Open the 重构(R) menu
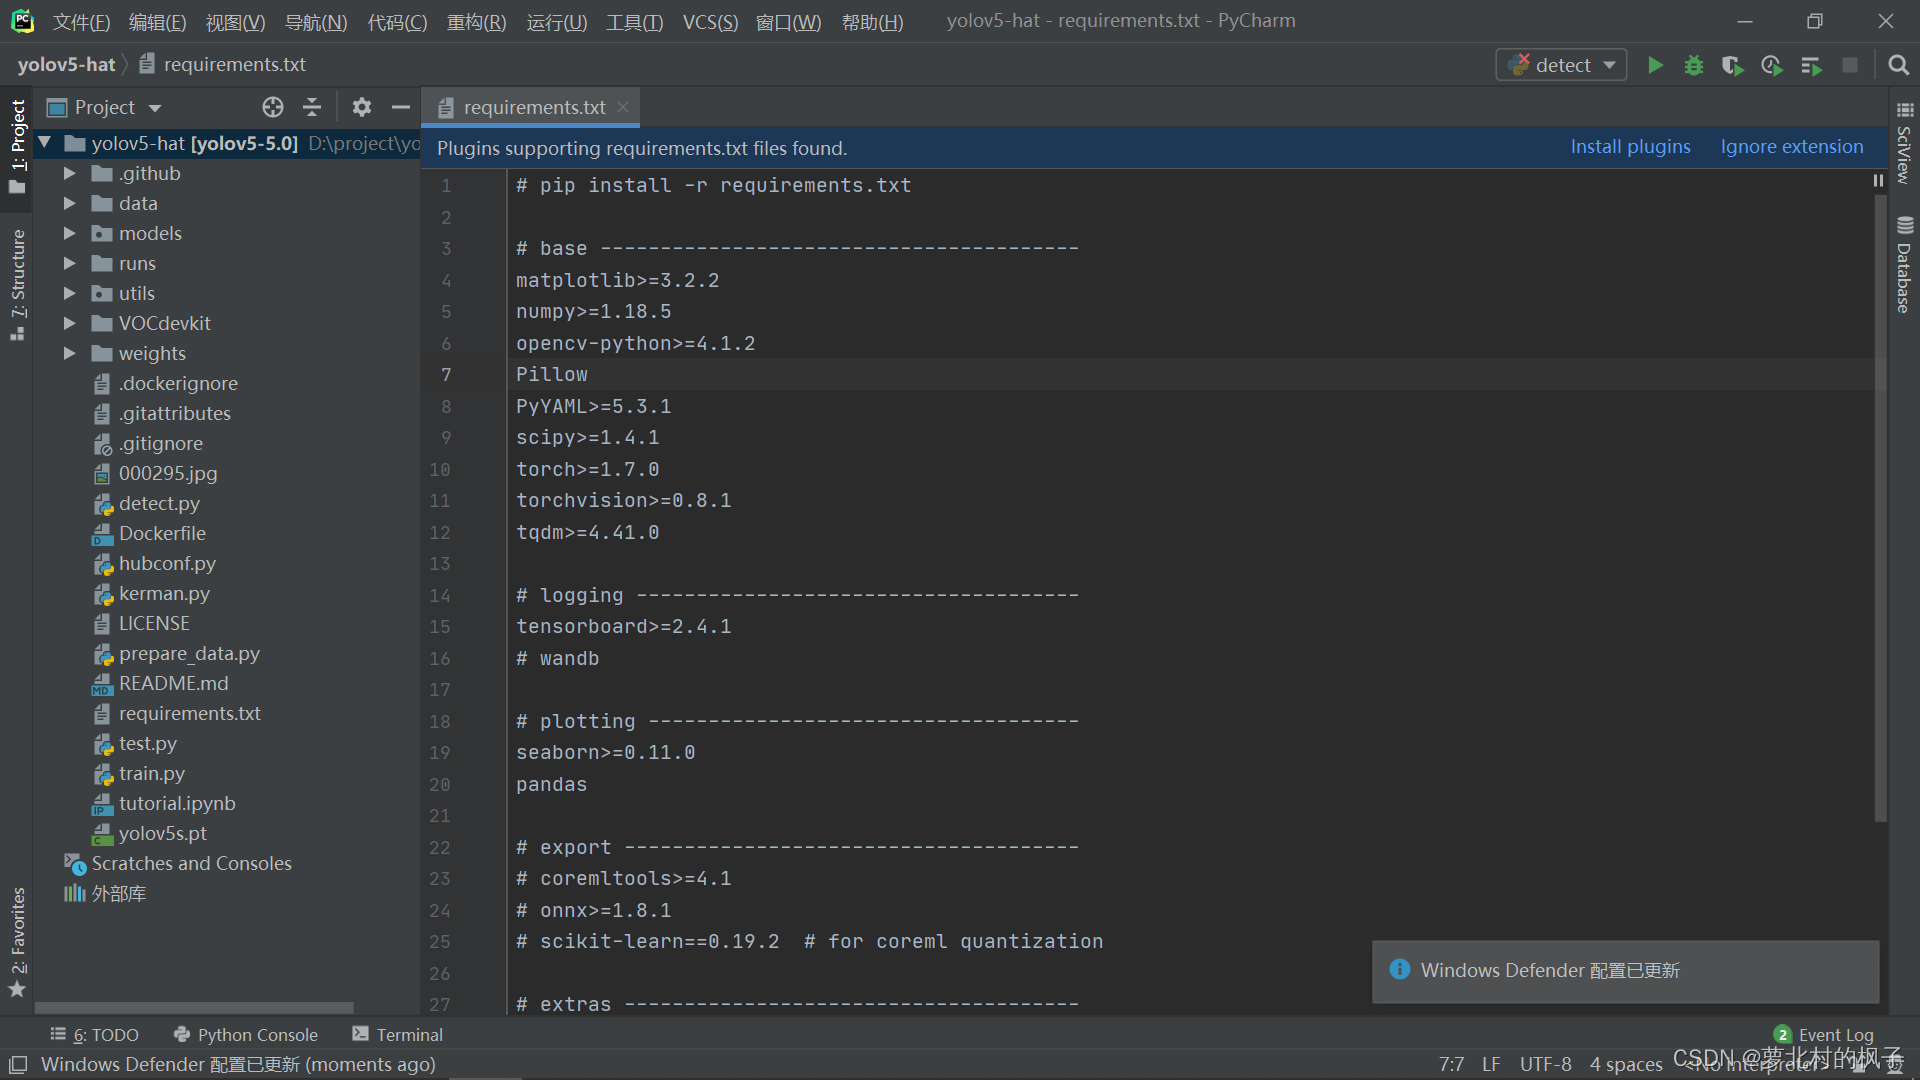This screenshot has height=1080, width=1920. click(x=476, y=21)
